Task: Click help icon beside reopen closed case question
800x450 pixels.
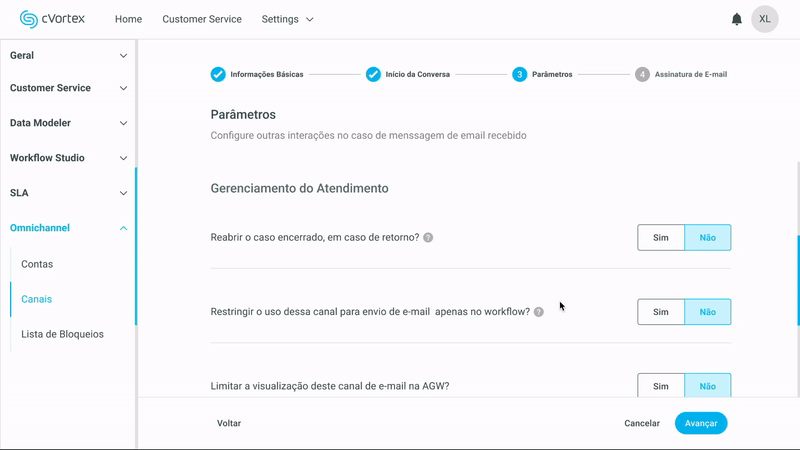Action: pos(428,238)
